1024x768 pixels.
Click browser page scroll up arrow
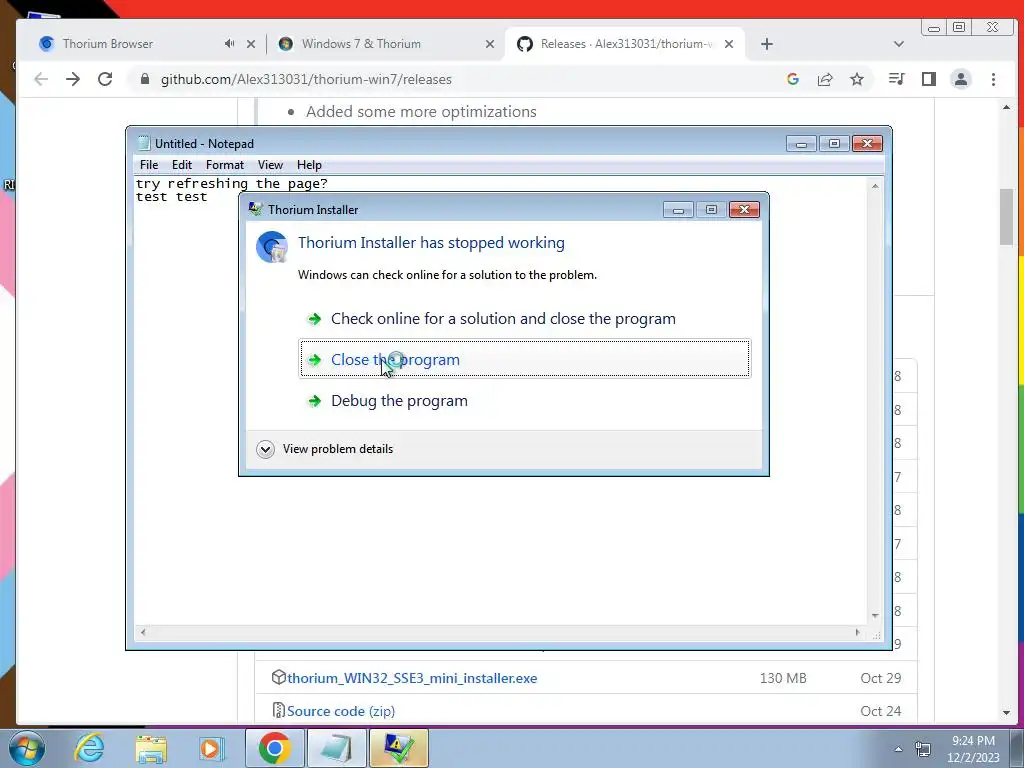coord(1006,107)
